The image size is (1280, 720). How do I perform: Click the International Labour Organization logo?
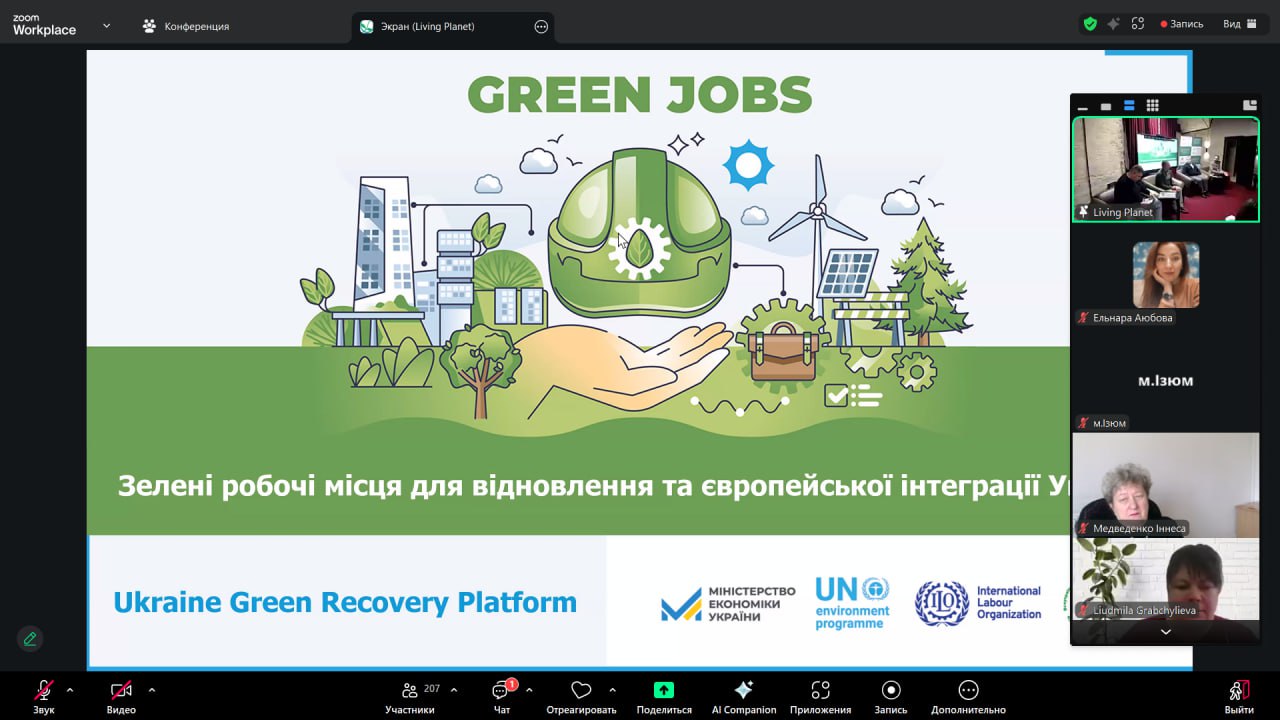click(x=978, y=603)
